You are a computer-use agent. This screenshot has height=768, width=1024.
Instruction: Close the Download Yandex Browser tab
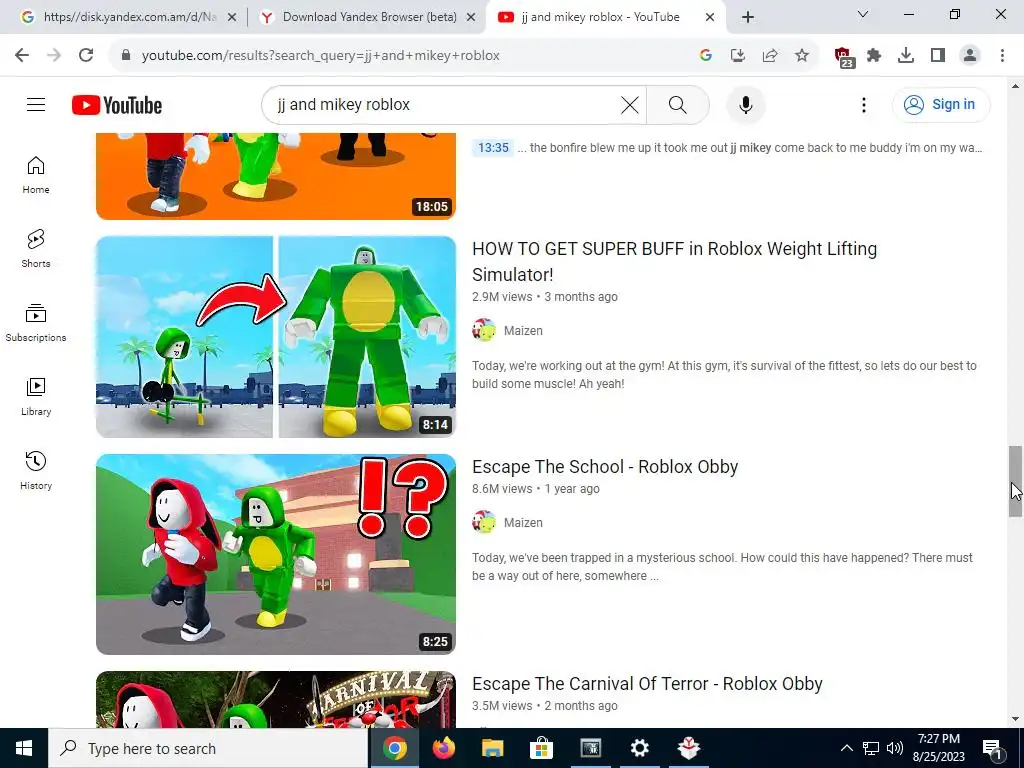tap(471, 18)
